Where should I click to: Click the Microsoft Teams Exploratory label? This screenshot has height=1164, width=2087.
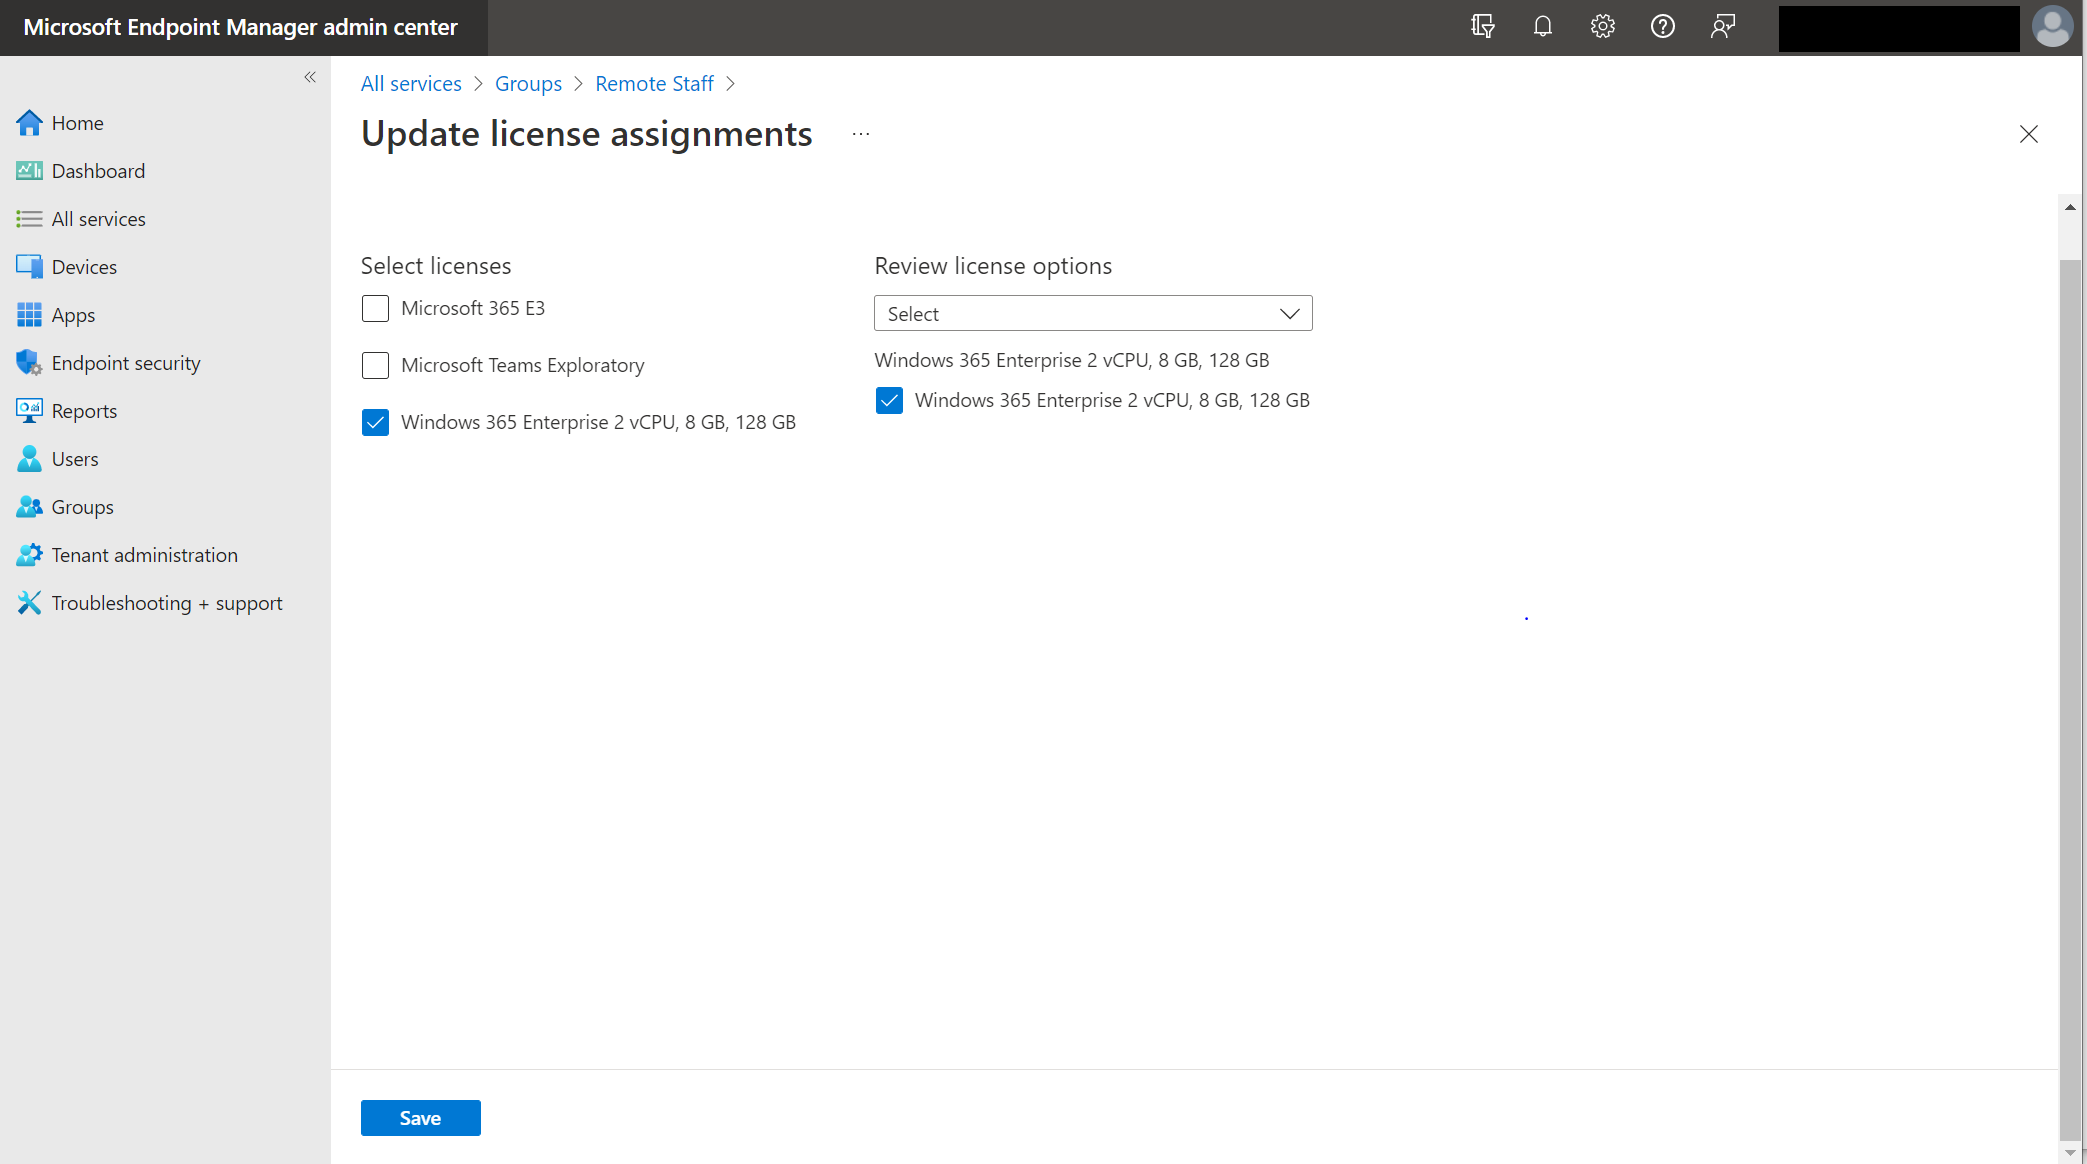(522, 365)
